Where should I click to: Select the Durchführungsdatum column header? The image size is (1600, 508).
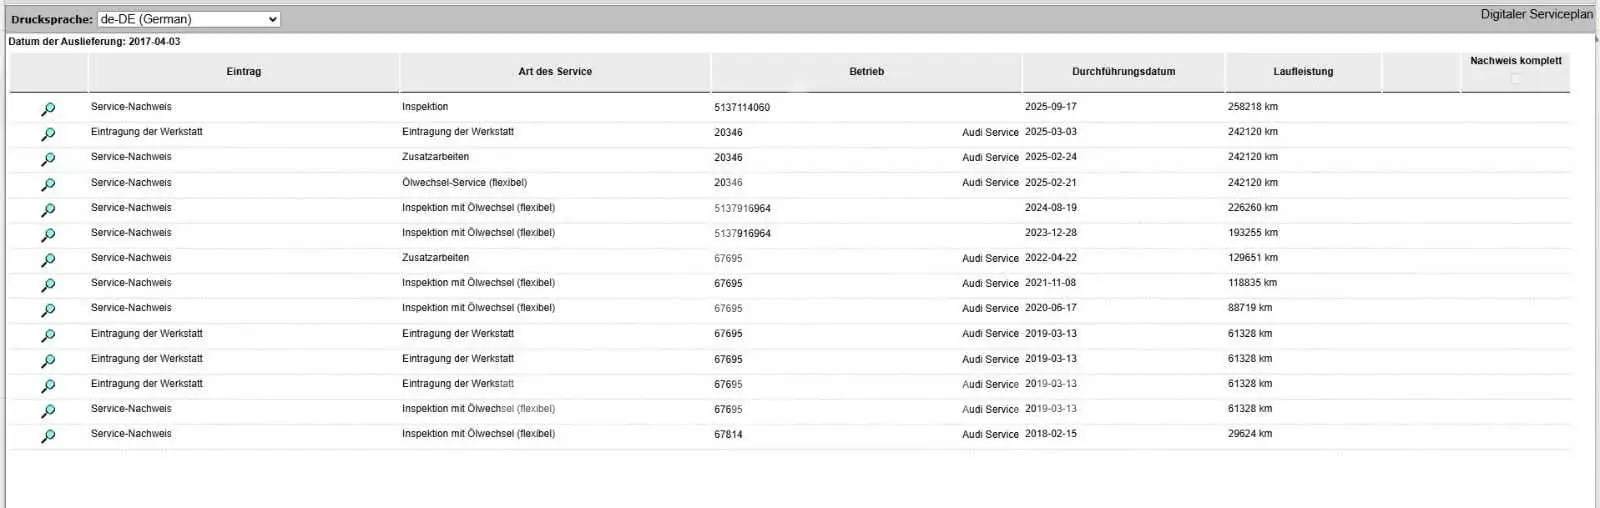[1123, 72]
